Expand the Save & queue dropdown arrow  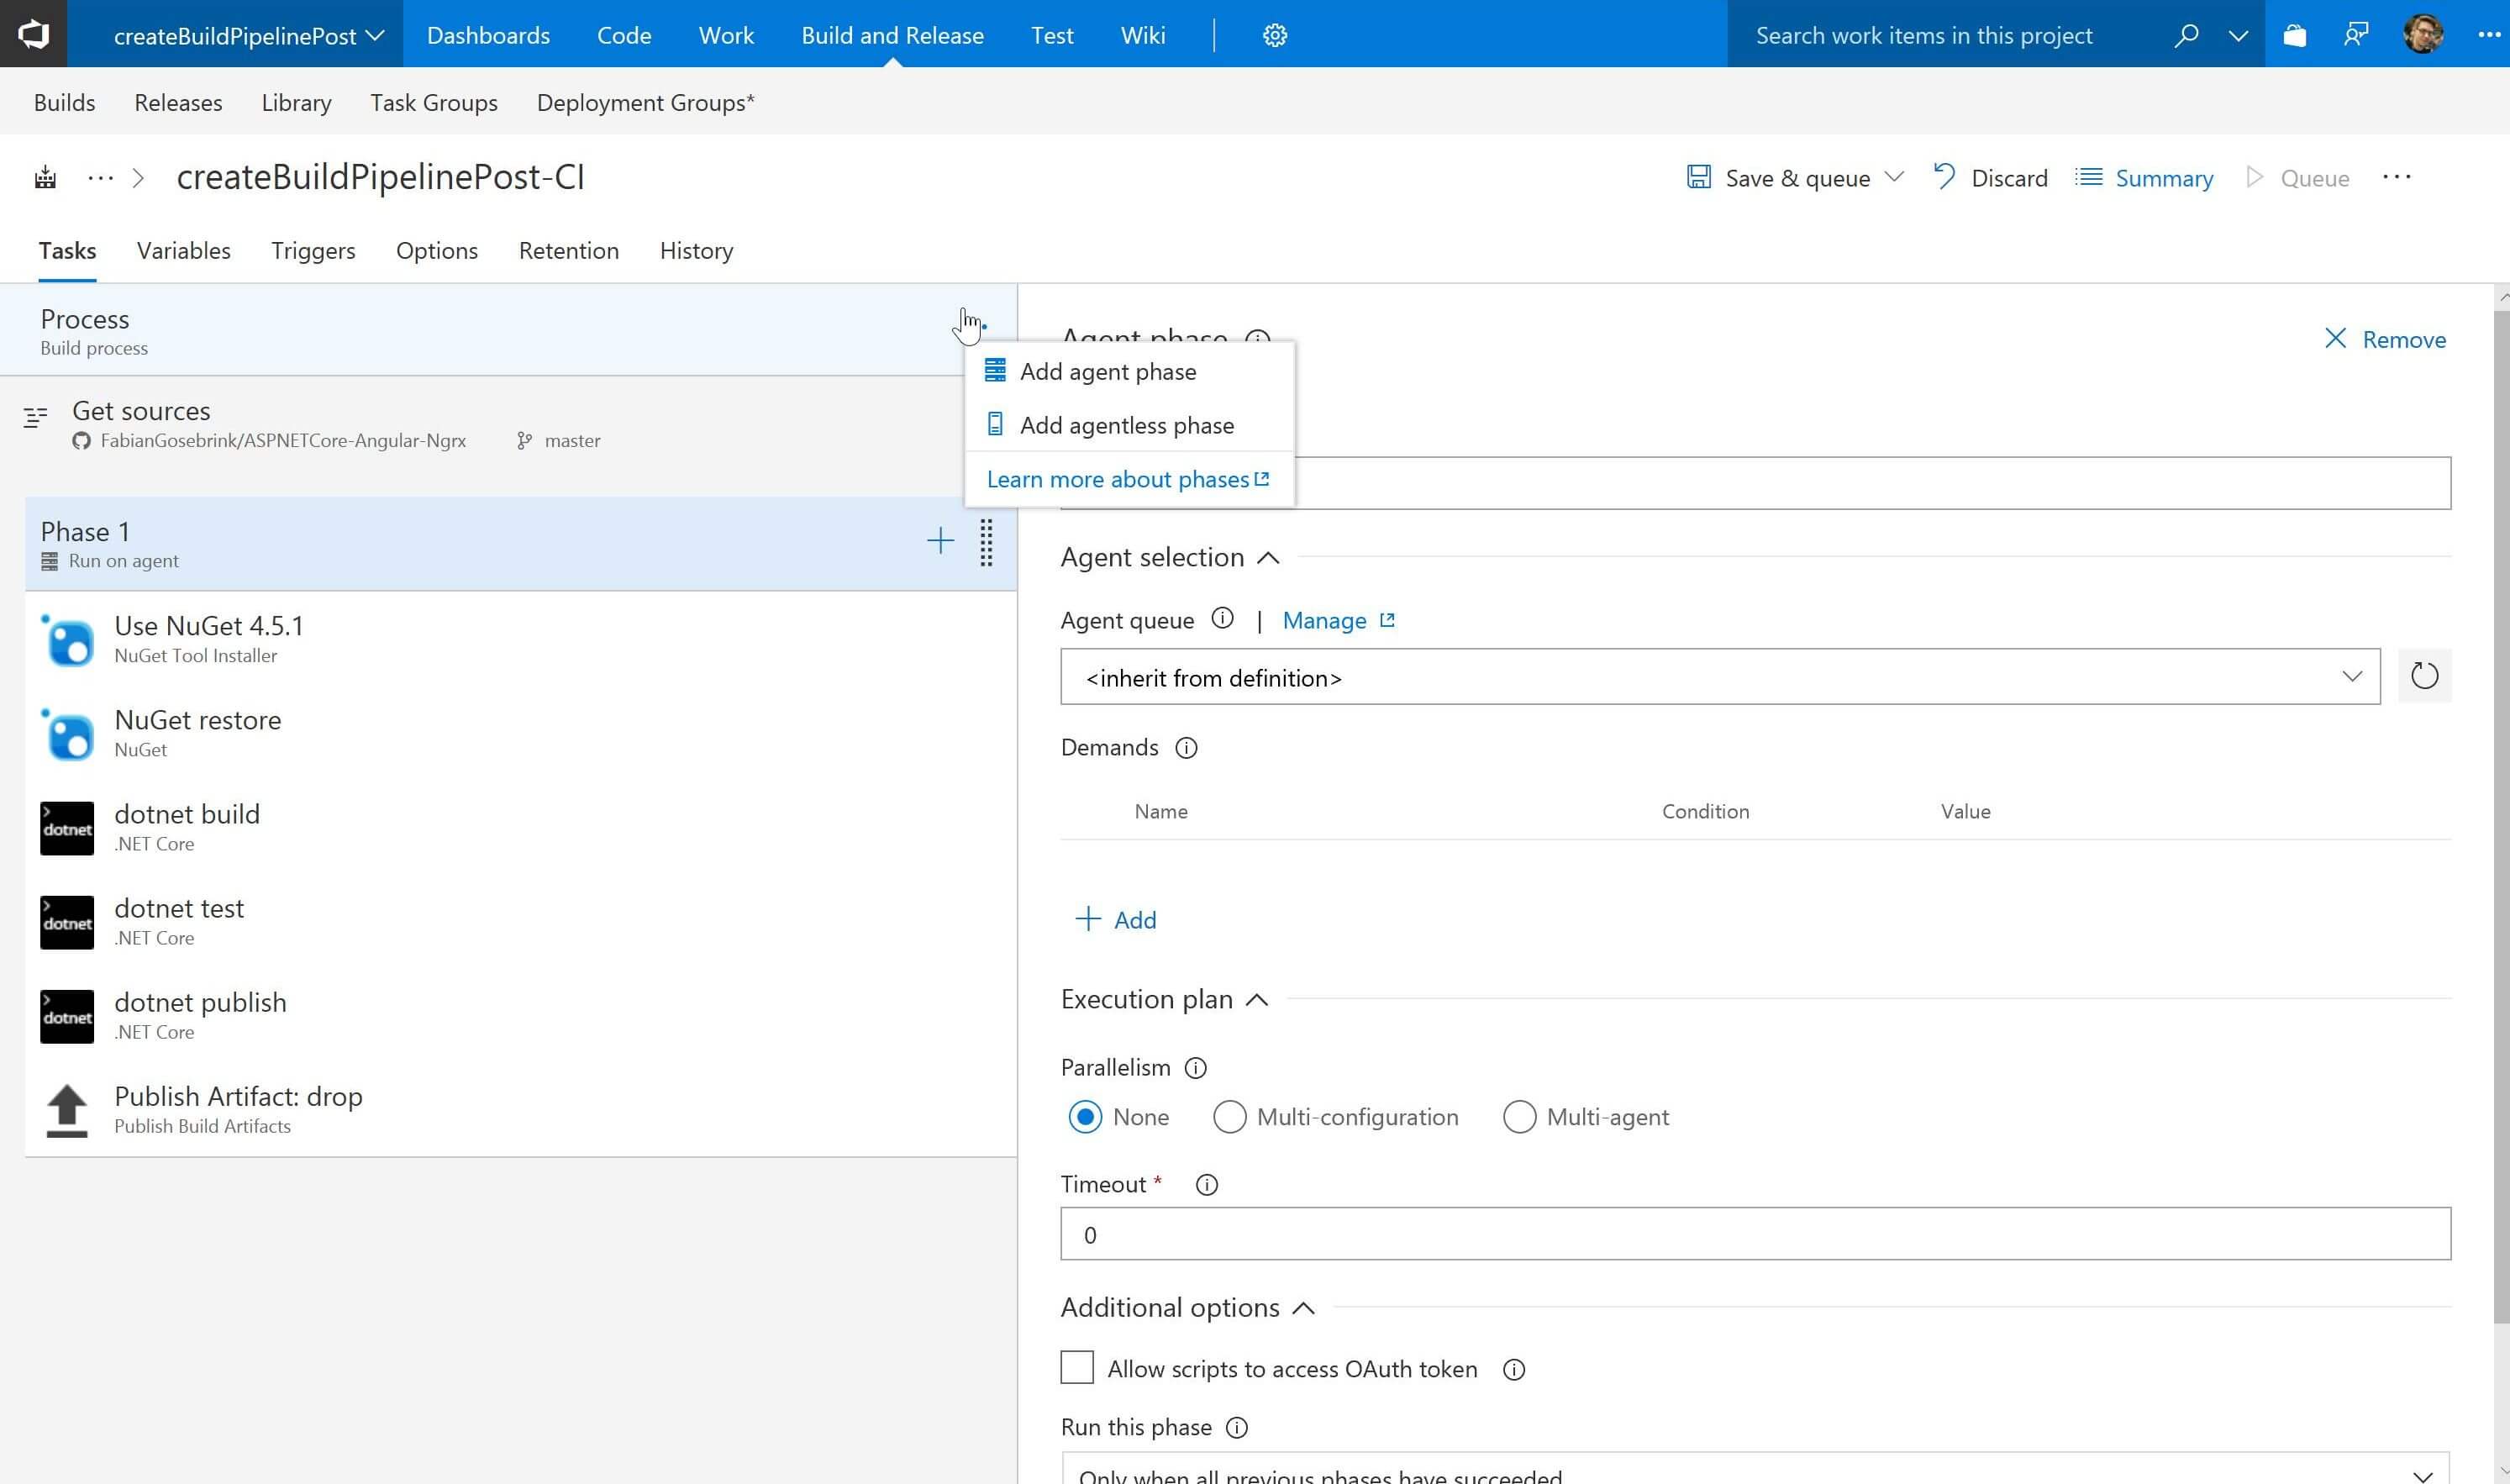1893,177
